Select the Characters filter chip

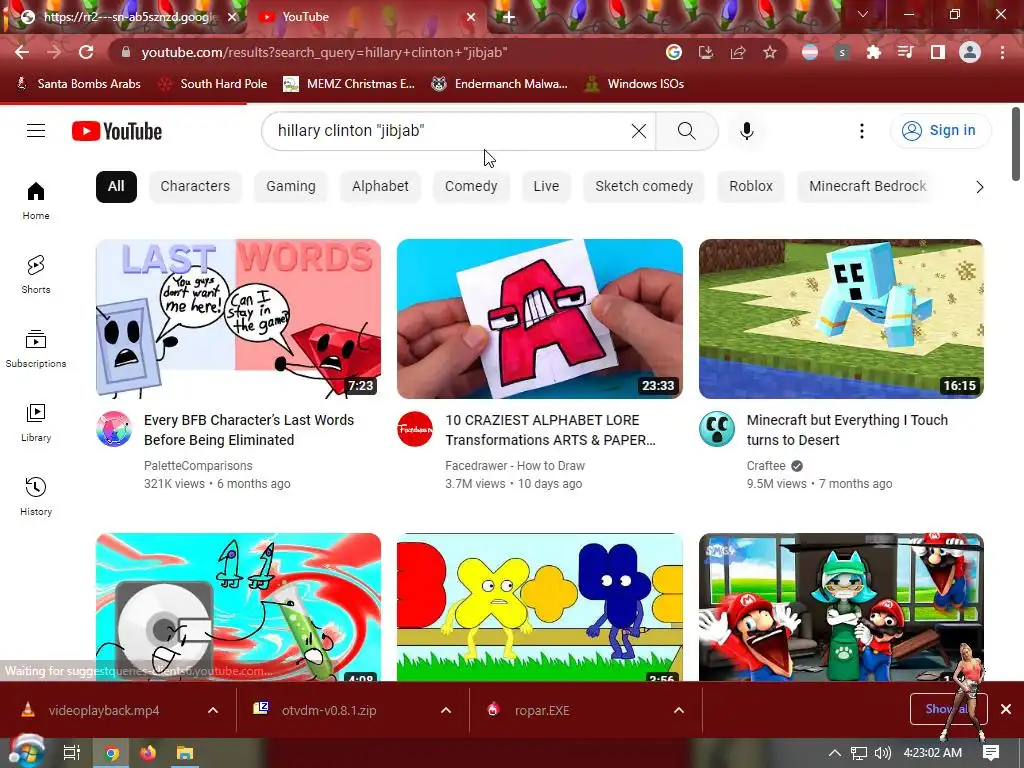[195, 187]
